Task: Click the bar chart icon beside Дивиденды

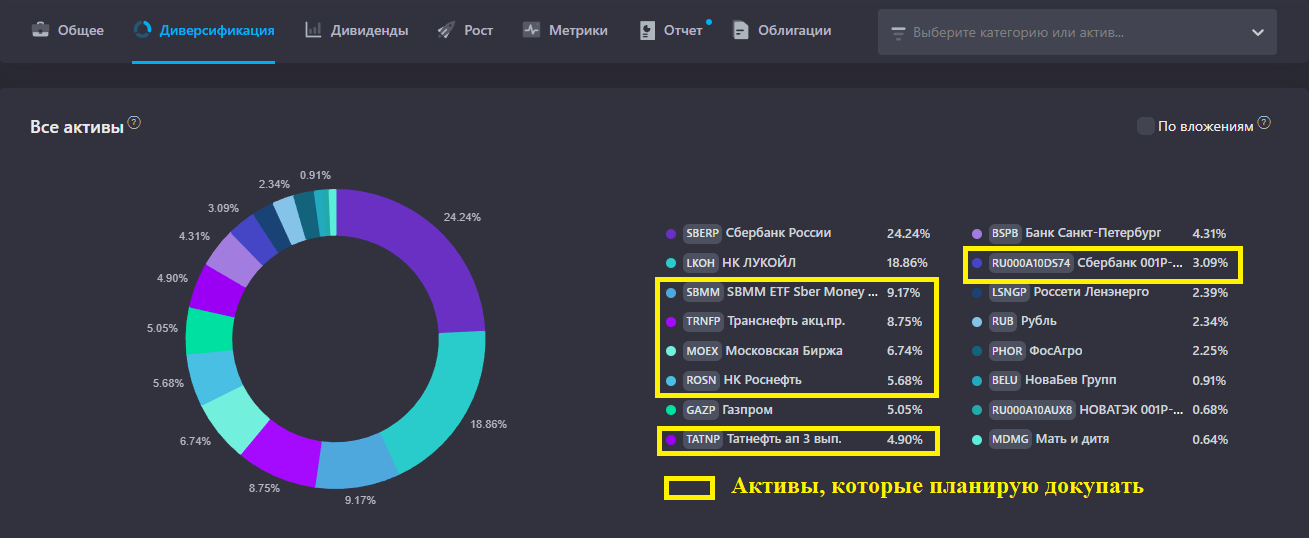Action: [x=313, y=31]
